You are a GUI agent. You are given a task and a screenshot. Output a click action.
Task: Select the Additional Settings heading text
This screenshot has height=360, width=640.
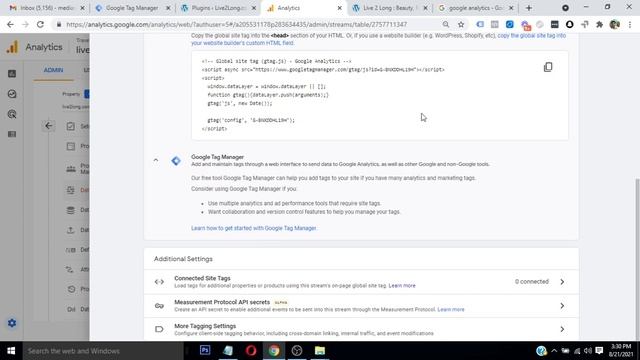point(183,259)
